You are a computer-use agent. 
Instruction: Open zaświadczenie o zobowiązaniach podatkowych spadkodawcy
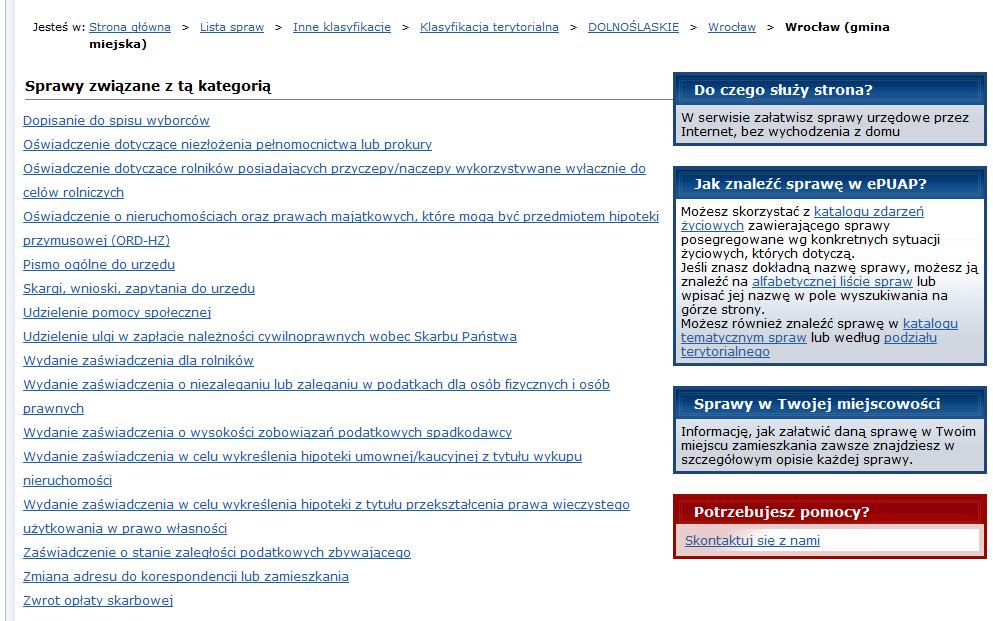(268, 433)
